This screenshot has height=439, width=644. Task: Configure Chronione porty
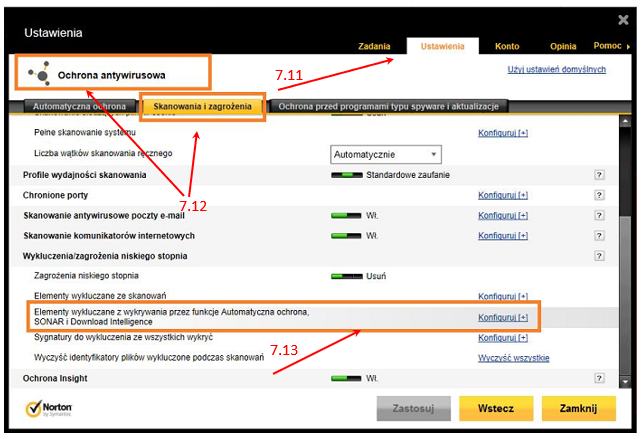tap(503, 195)
